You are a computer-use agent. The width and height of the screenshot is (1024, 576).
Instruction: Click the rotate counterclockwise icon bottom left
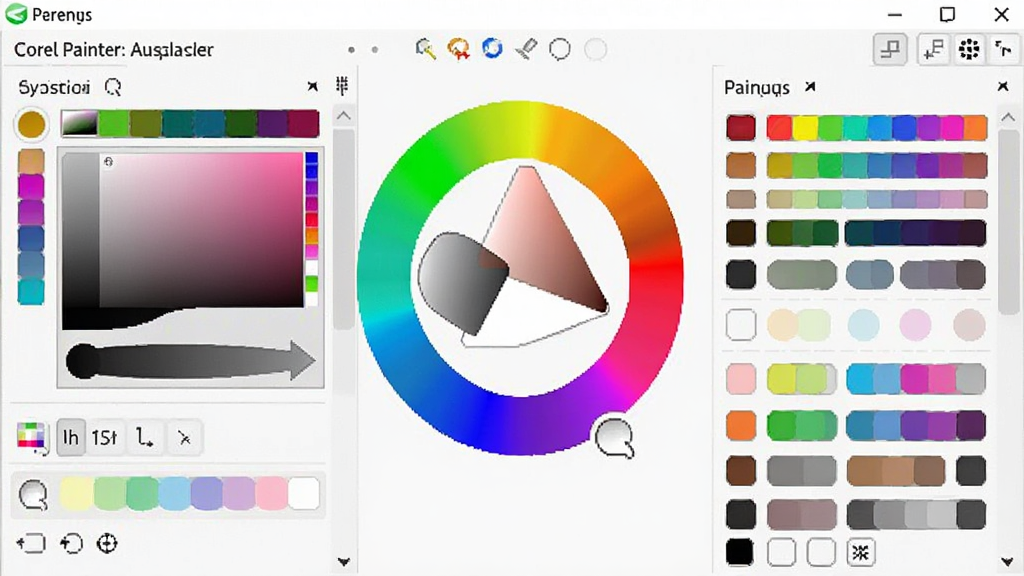click(x=71, y=543)
